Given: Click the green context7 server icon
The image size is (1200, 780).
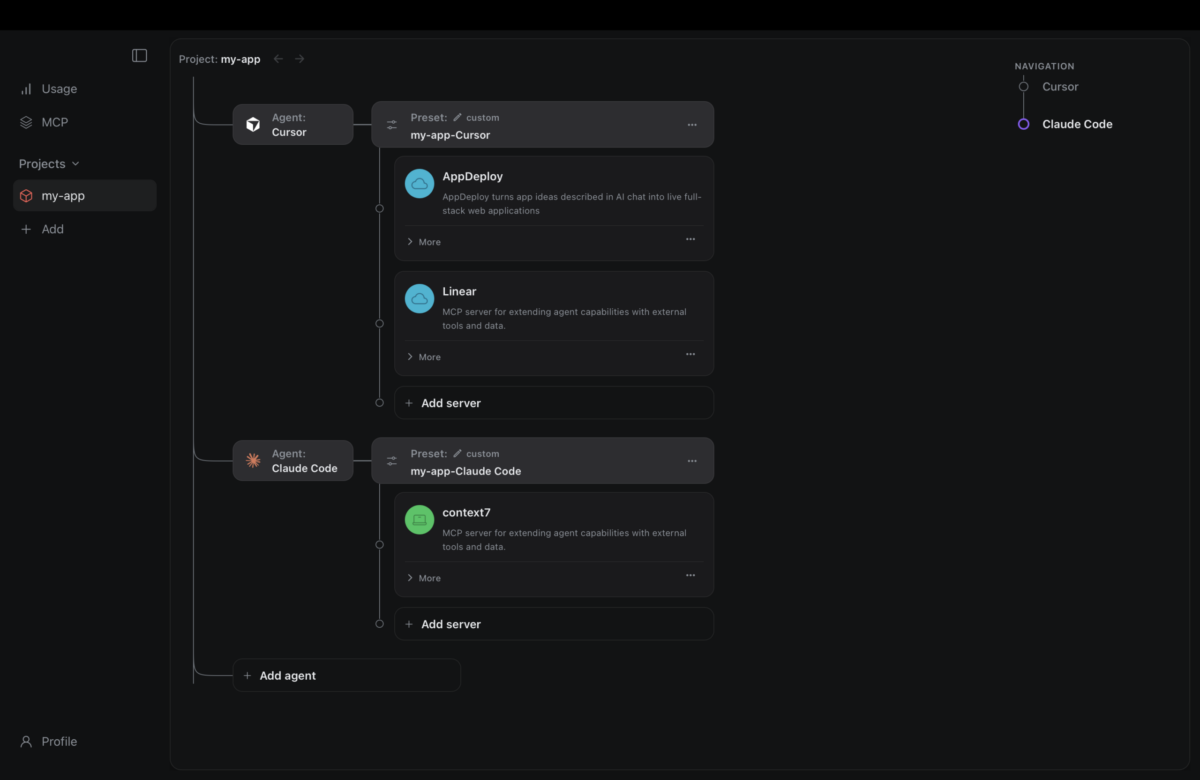Looking at the screenshot, I should 419,520.
